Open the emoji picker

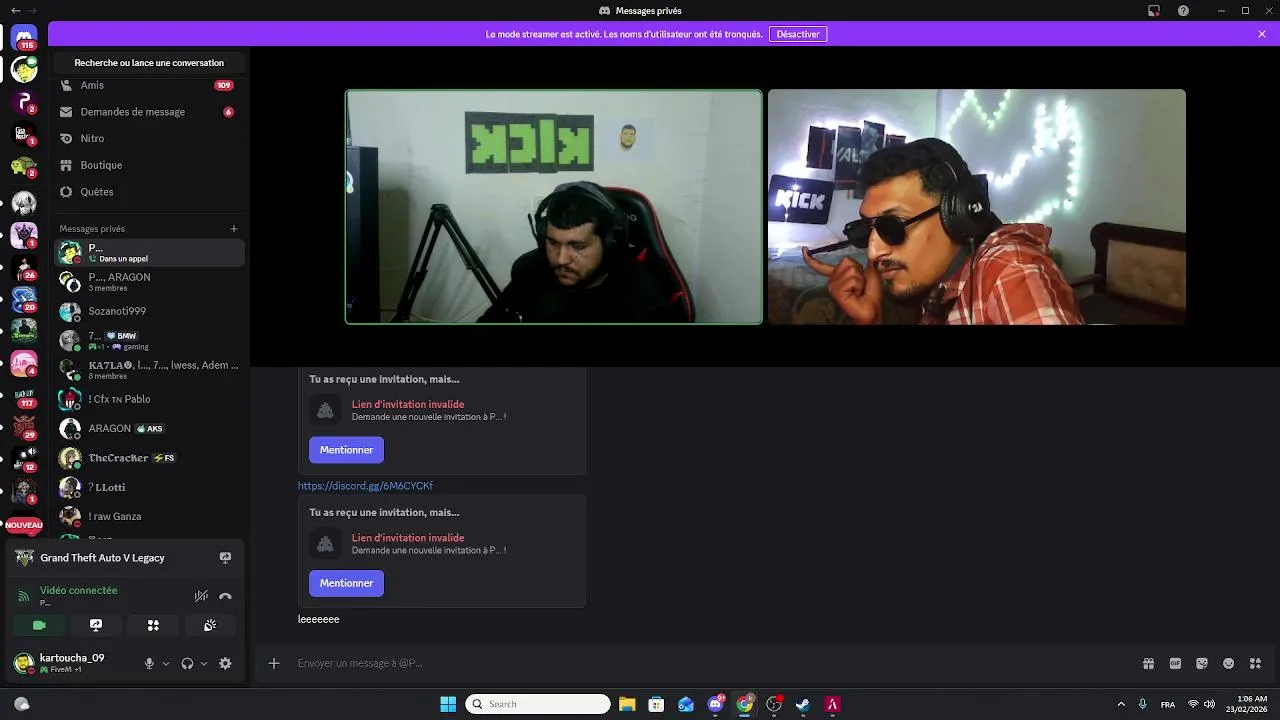(1229, 663)
